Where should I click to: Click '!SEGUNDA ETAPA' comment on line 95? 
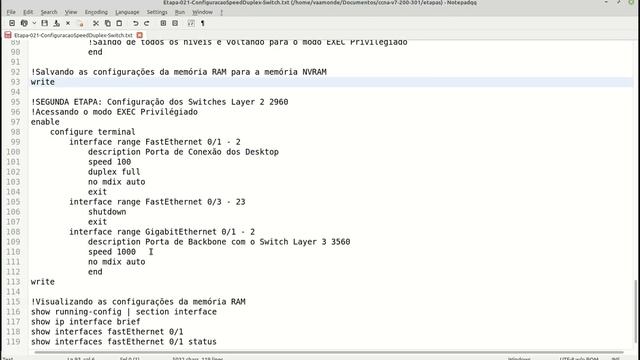coord(159,102)
